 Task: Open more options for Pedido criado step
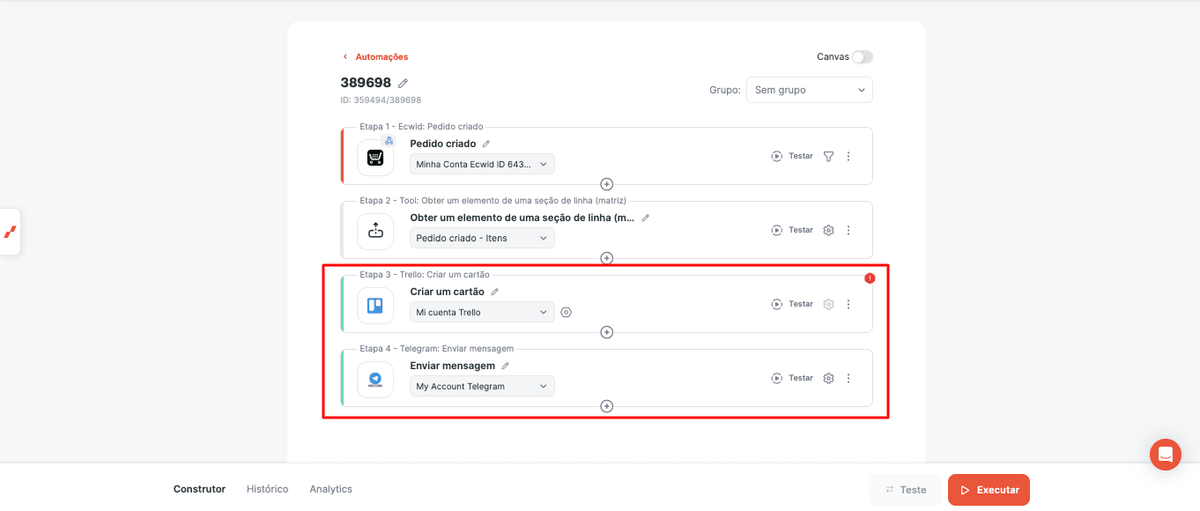point(848,156)
